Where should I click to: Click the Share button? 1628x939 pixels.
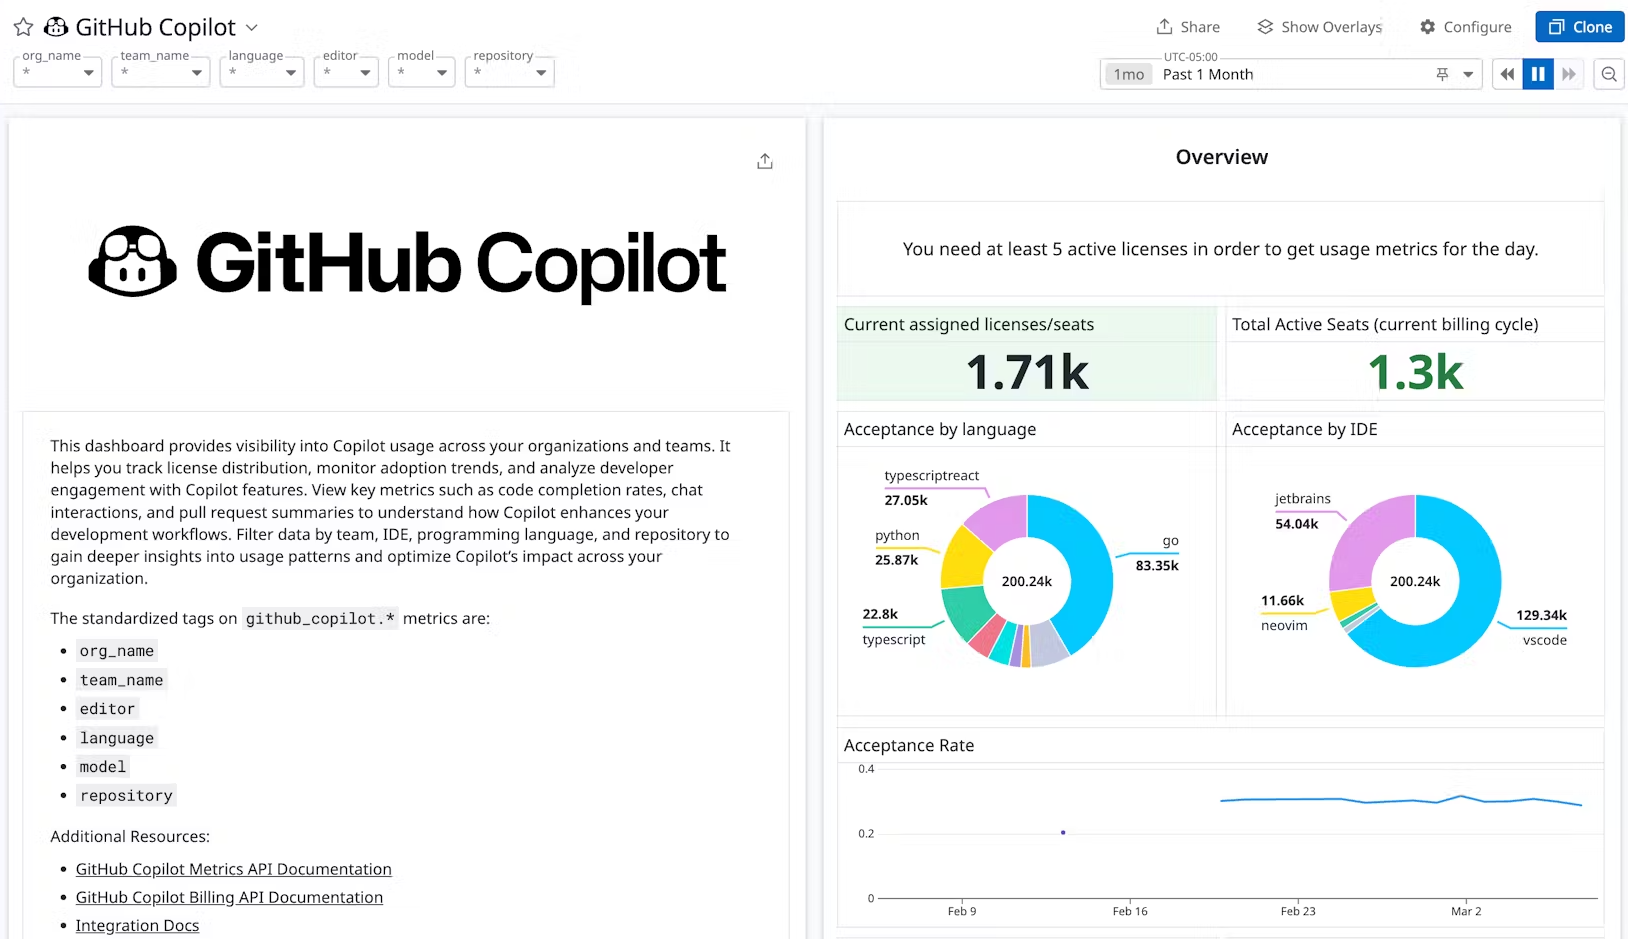(x=1188, y=27)
